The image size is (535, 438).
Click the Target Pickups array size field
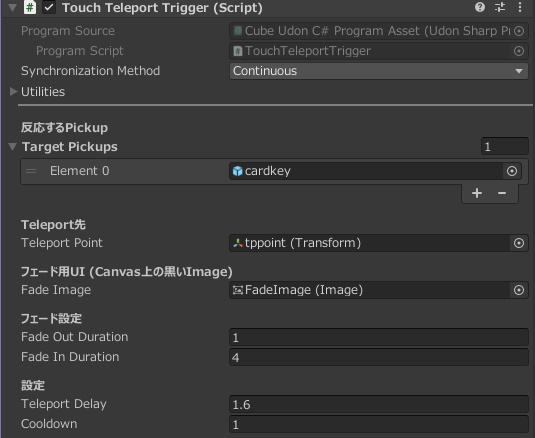(x=505, y=147)
